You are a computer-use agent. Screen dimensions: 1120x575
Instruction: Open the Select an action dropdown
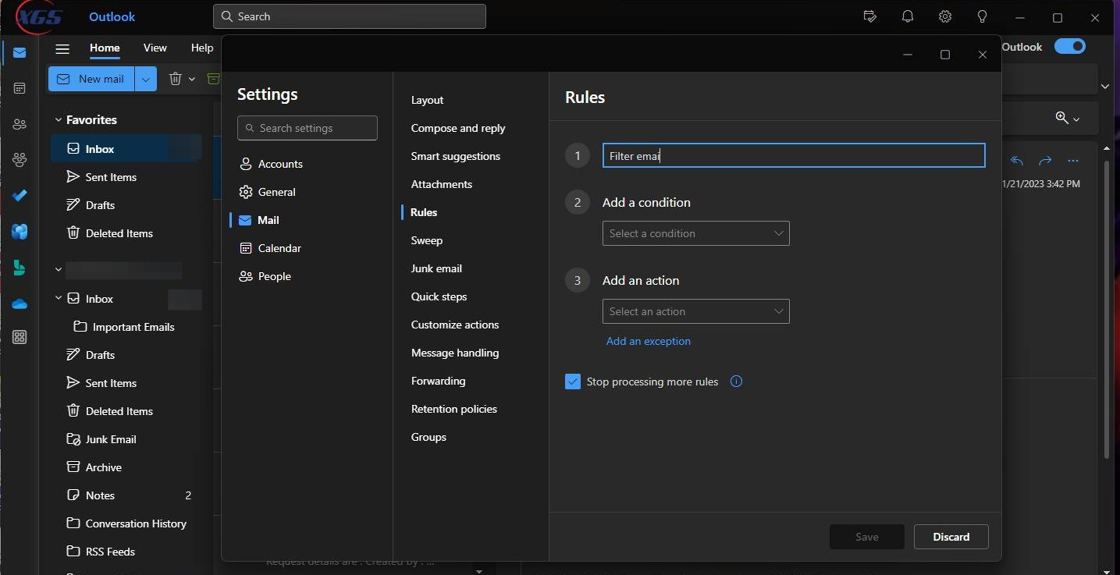click(695, 312)
